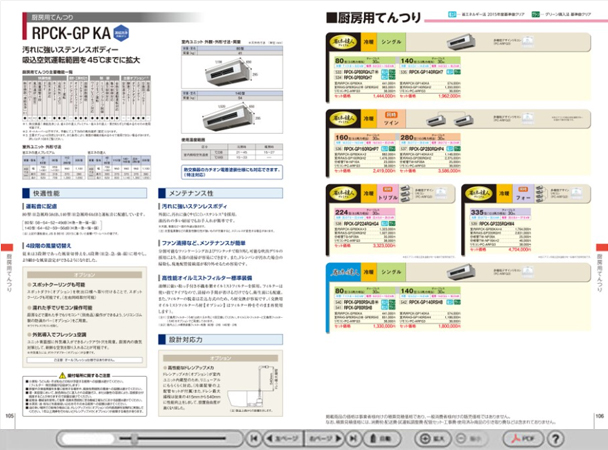Click the 高性能オイルミストフィルター標準装備 subheading

(207, 278)
